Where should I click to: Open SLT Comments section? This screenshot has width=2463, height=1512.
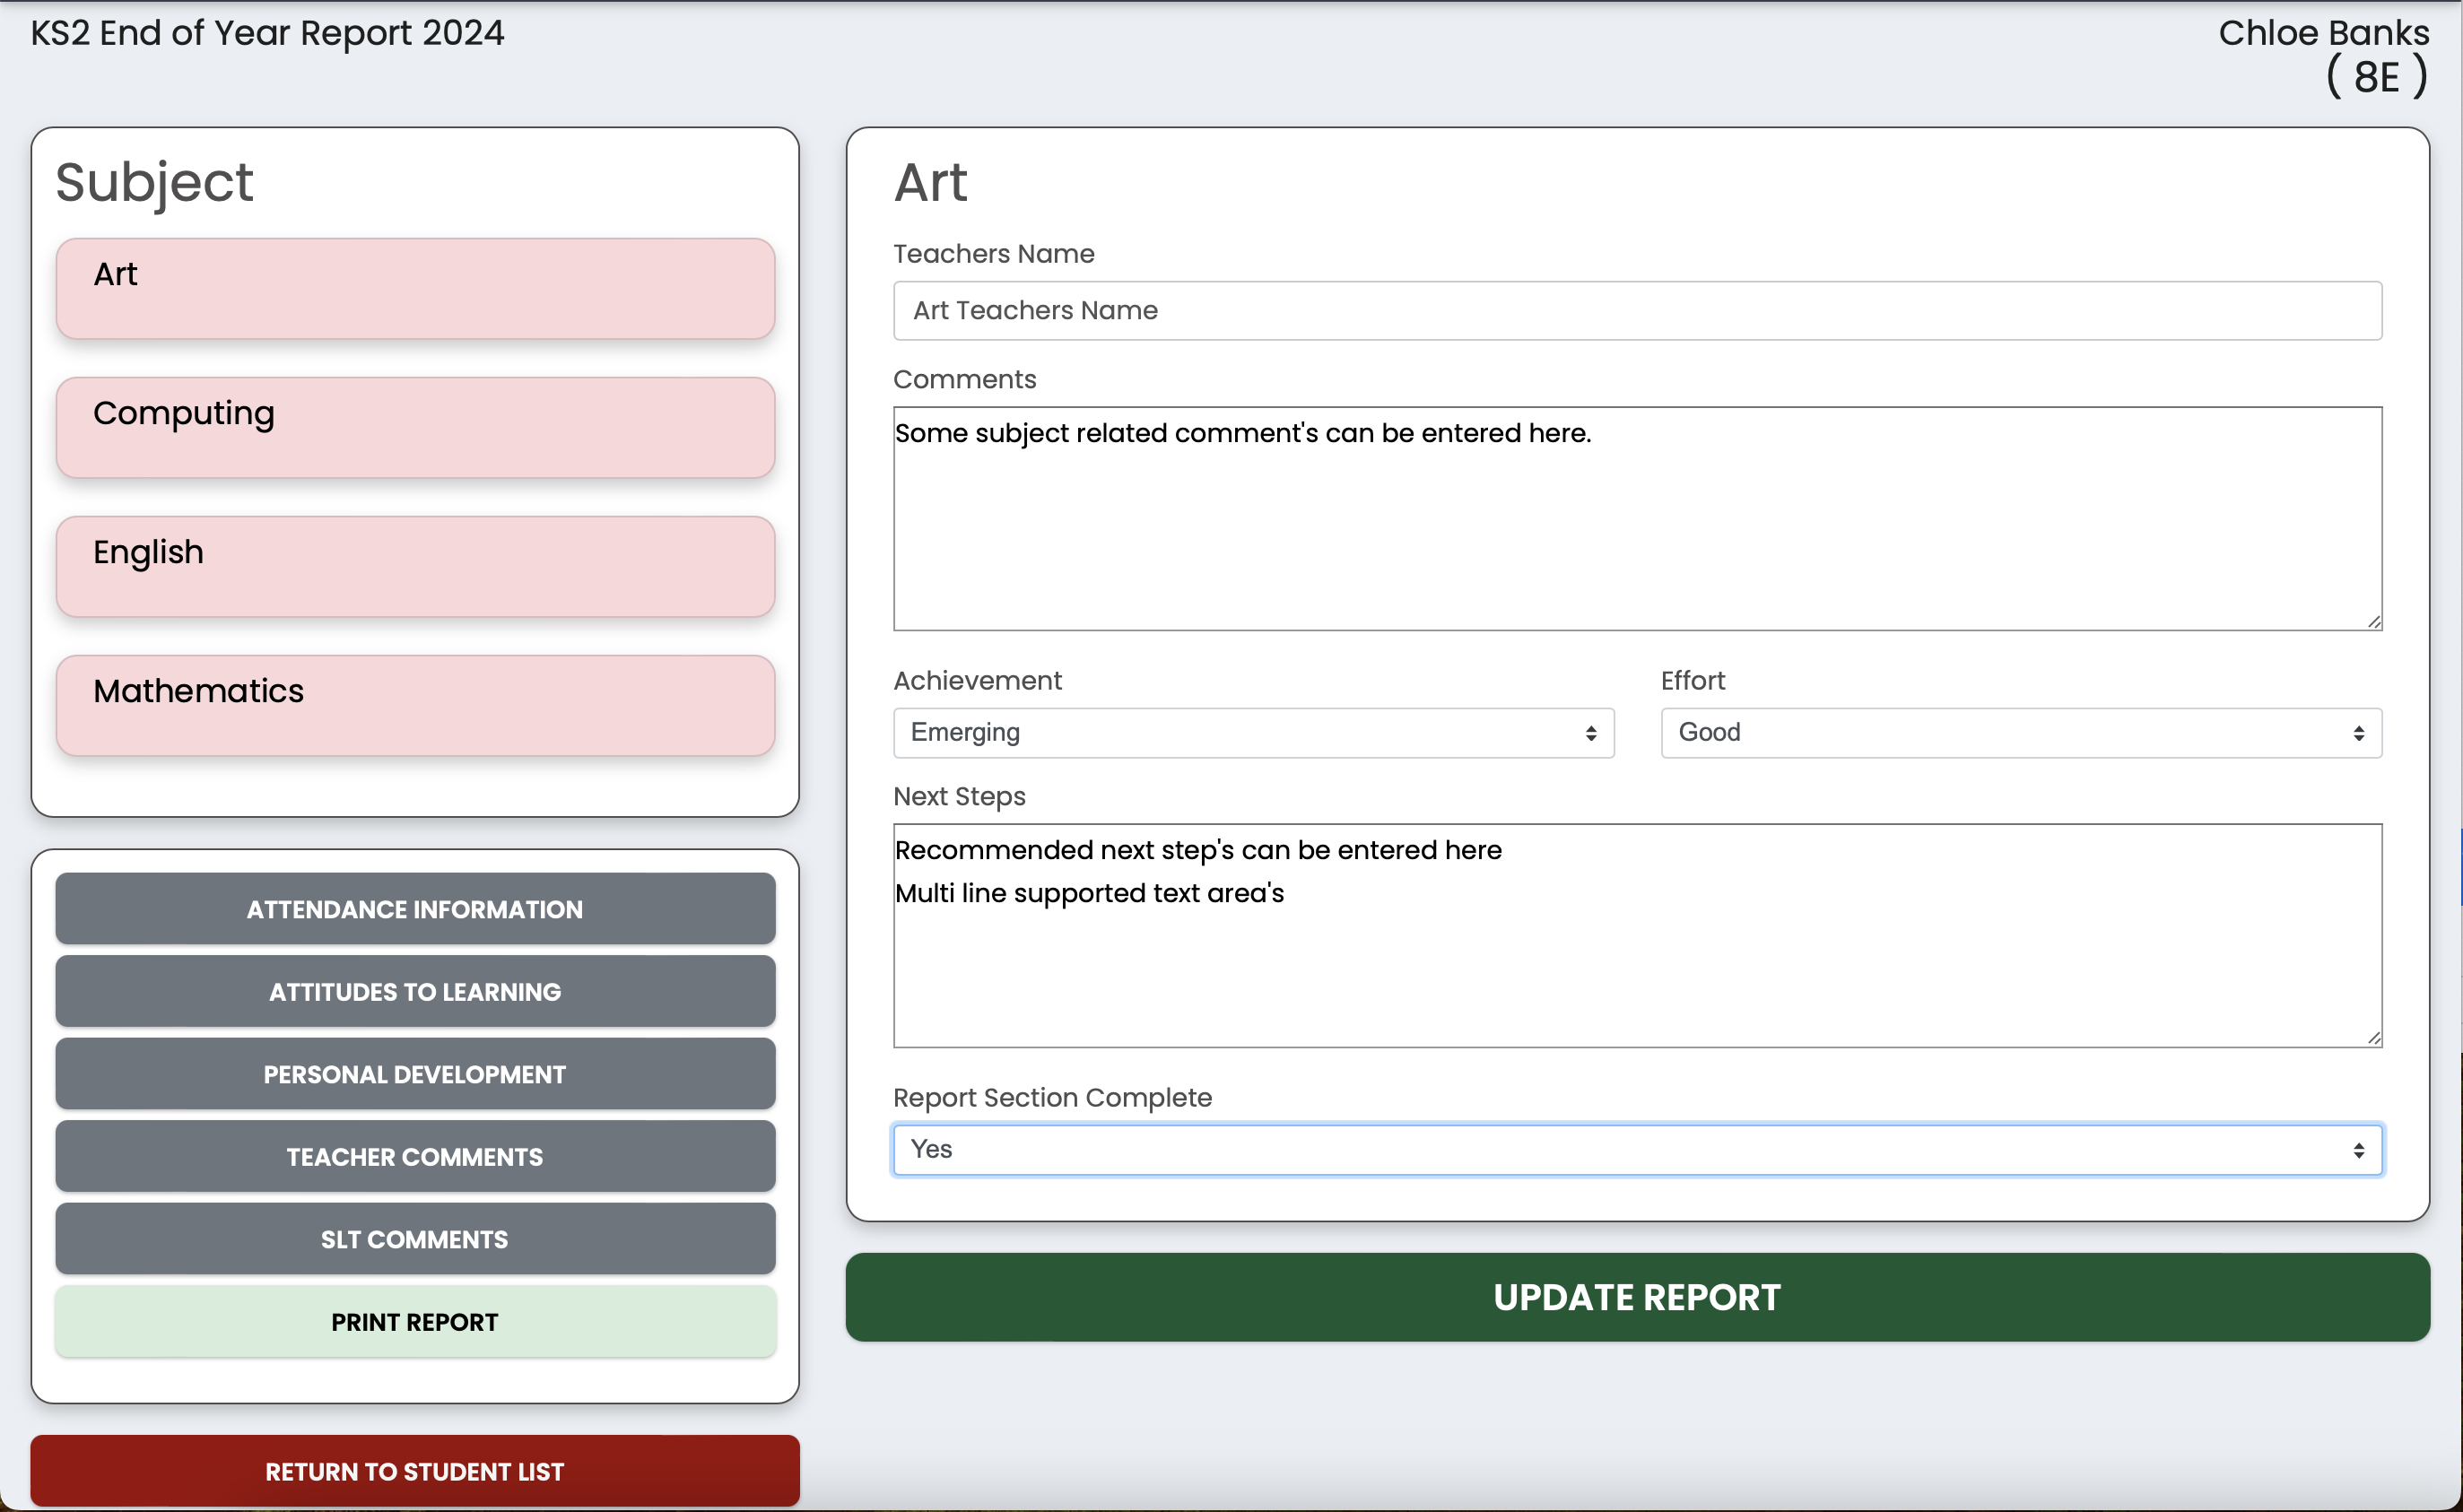point(415,1239)
